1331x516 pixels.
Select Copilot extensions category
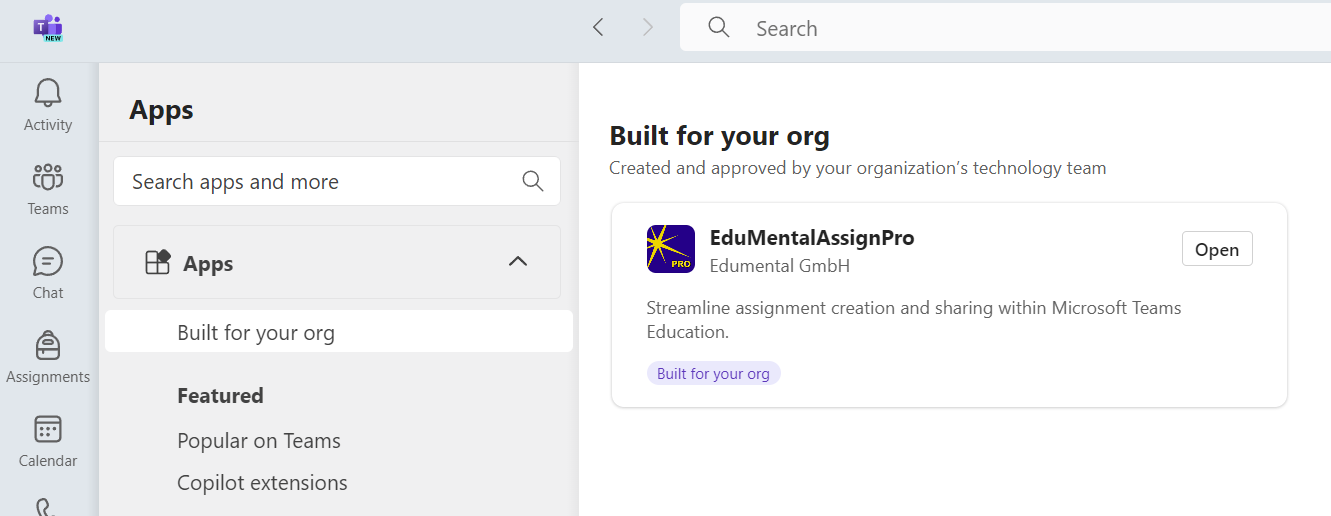click(x=262, y=483)
